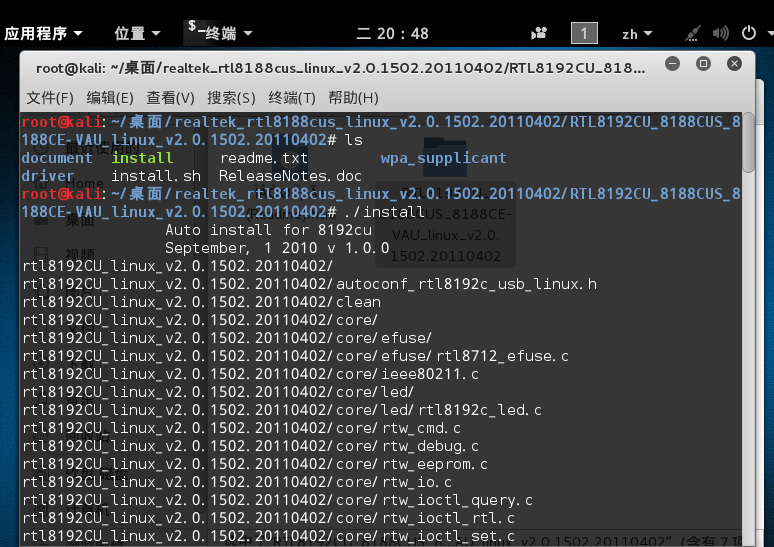Open the 终端(T) menu
The width and height of the screenshot is (774, 547).
pyautogui.click(x=292, y=98)
